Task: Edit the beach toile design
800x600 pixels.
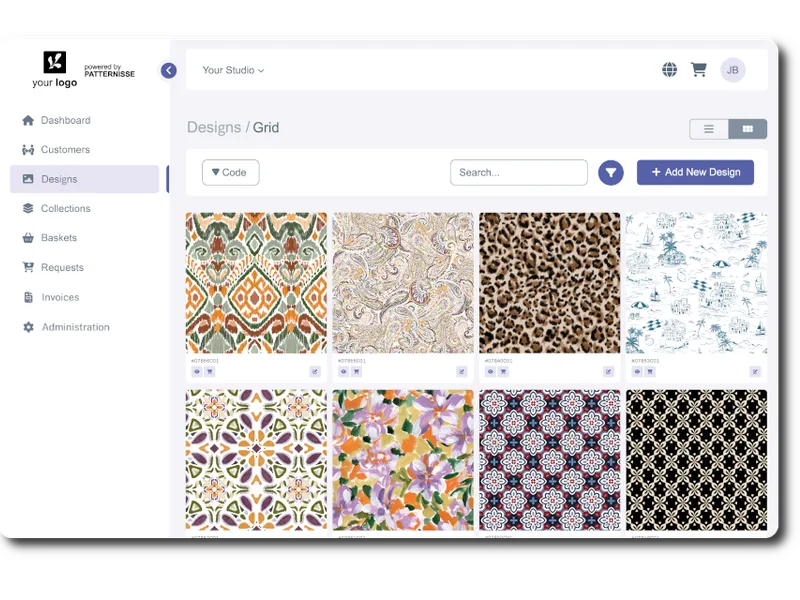Action: tap(755, 371)
